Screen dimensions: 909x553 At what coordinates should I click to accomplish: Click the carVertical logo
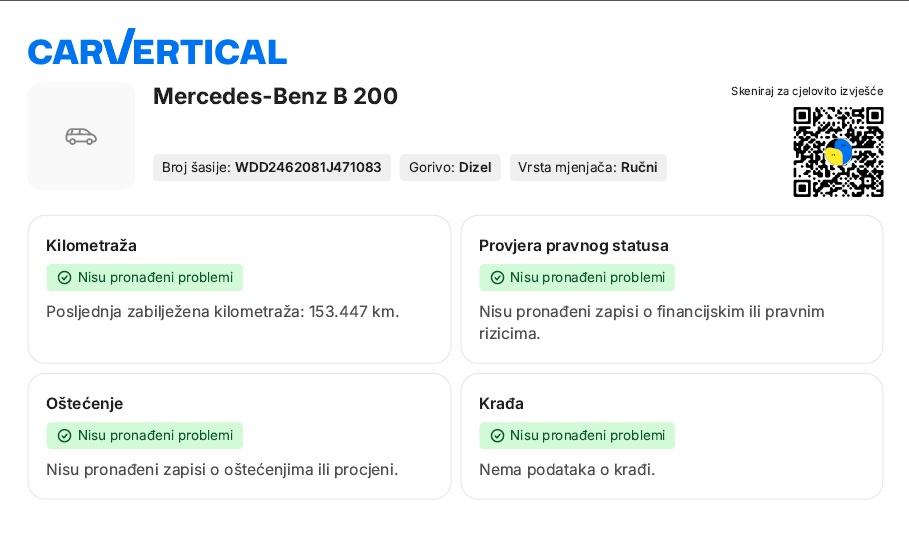pyautogui.click(x=157, y=48)
